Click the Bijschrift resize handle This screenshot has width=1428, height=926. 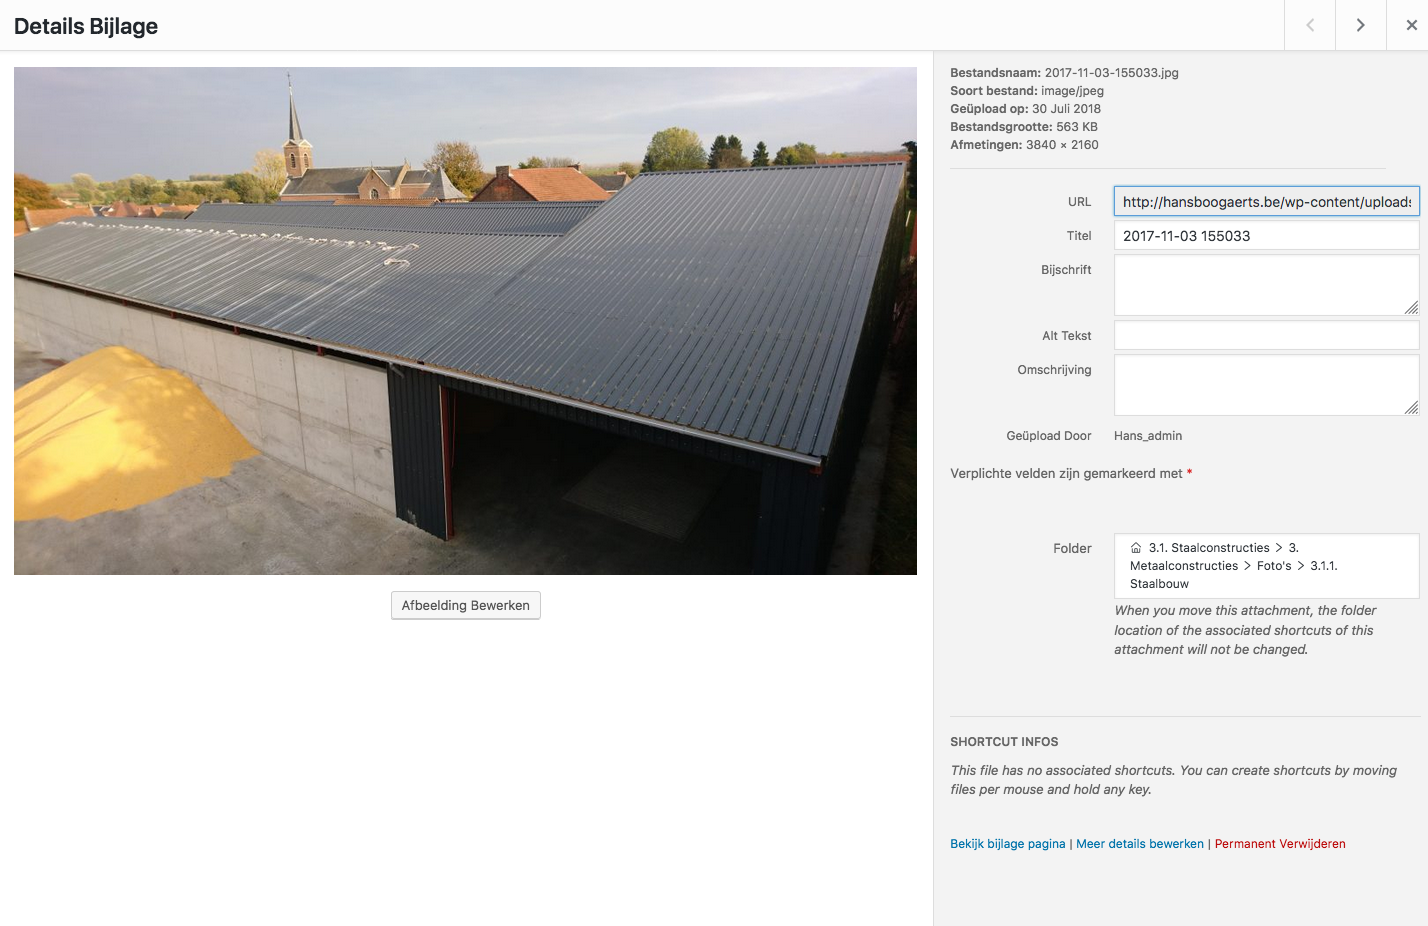pos(1411,308)
